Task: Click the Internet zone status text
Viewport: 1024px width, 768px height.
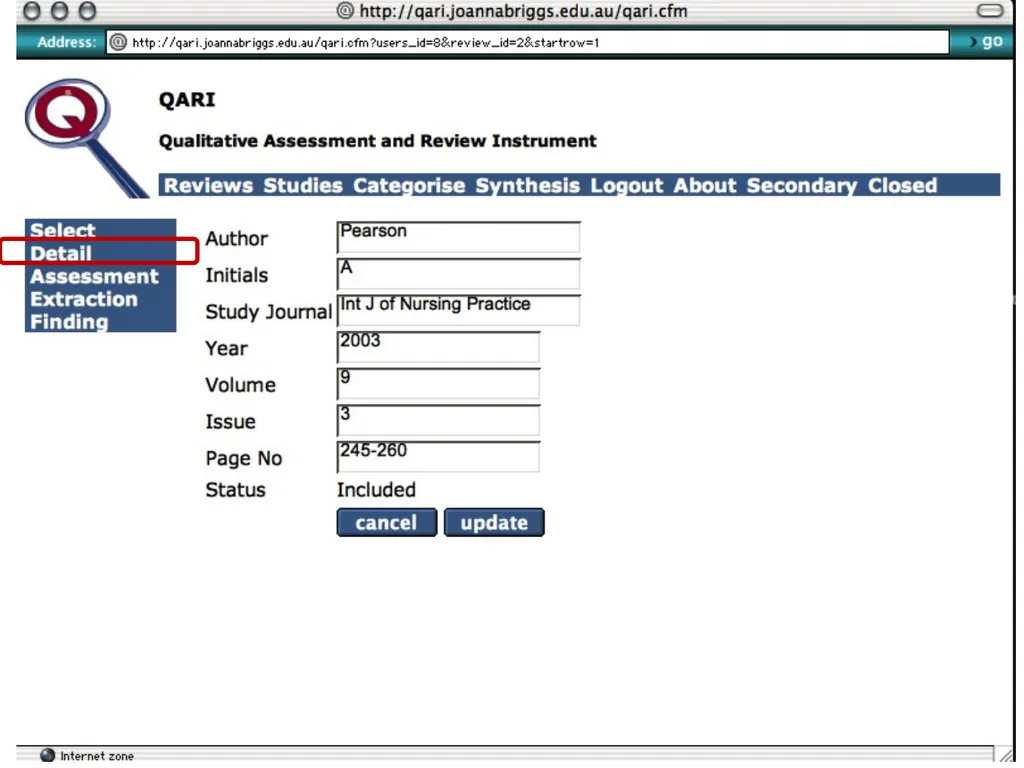Action: [x=97, y=756]
